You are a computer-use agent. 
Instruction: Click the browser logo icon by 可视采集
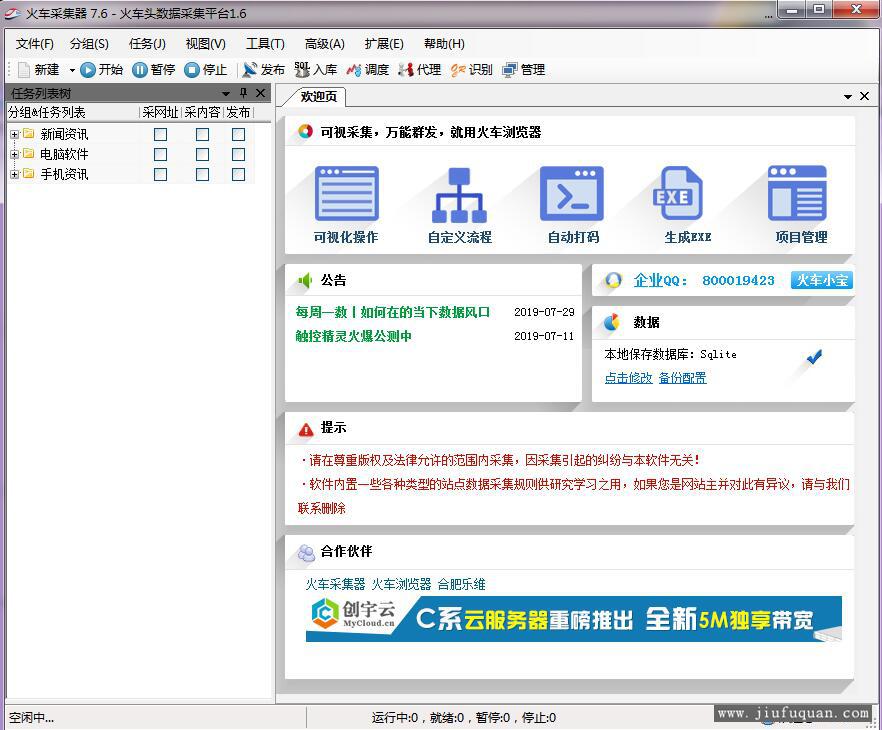coord(305,132)
